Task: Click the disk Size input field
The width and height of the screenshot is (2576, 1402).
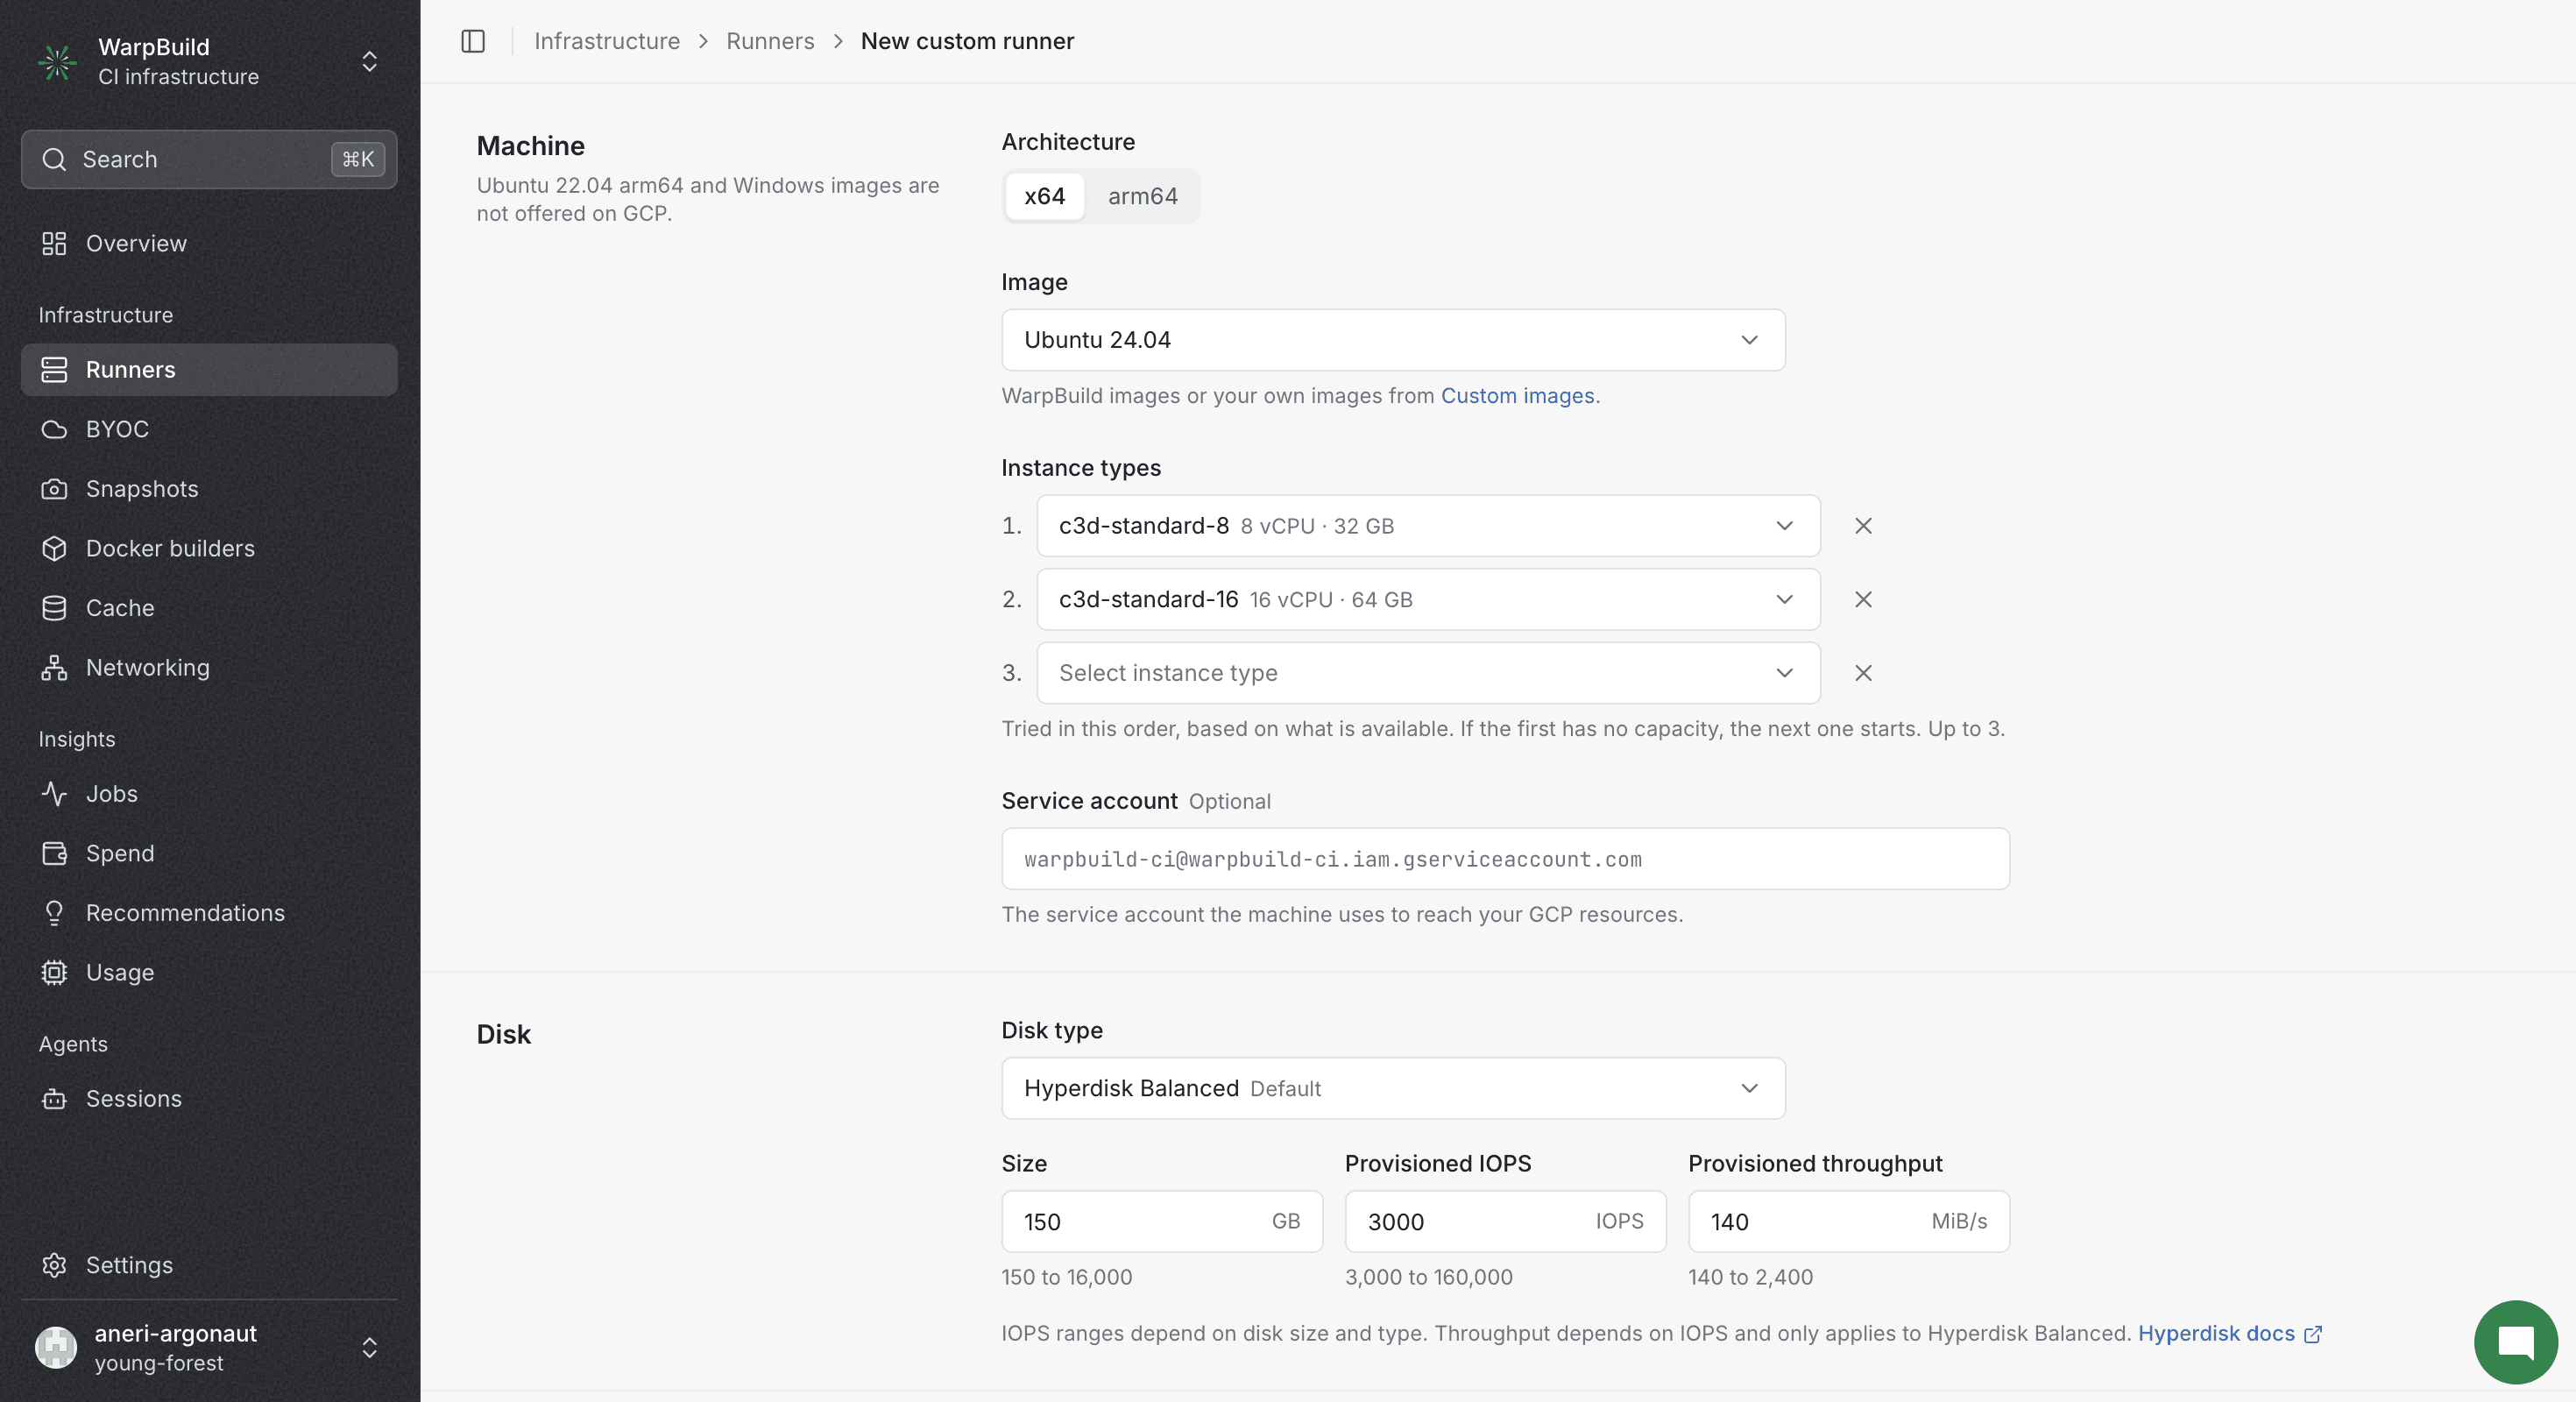Action: pos(1162,1221)
